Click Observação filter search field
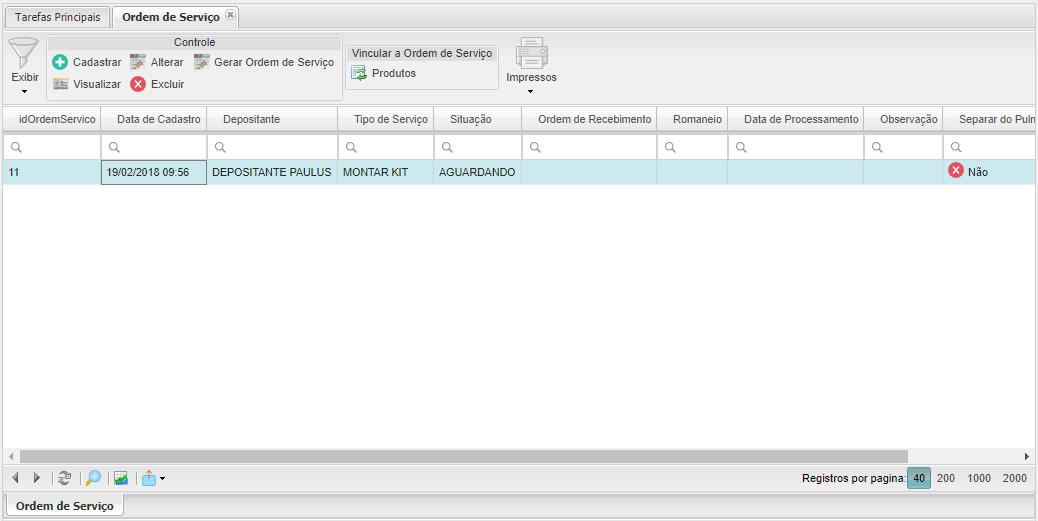The height and width of the screenshot is (521, 1038). [x=903, y=148]
